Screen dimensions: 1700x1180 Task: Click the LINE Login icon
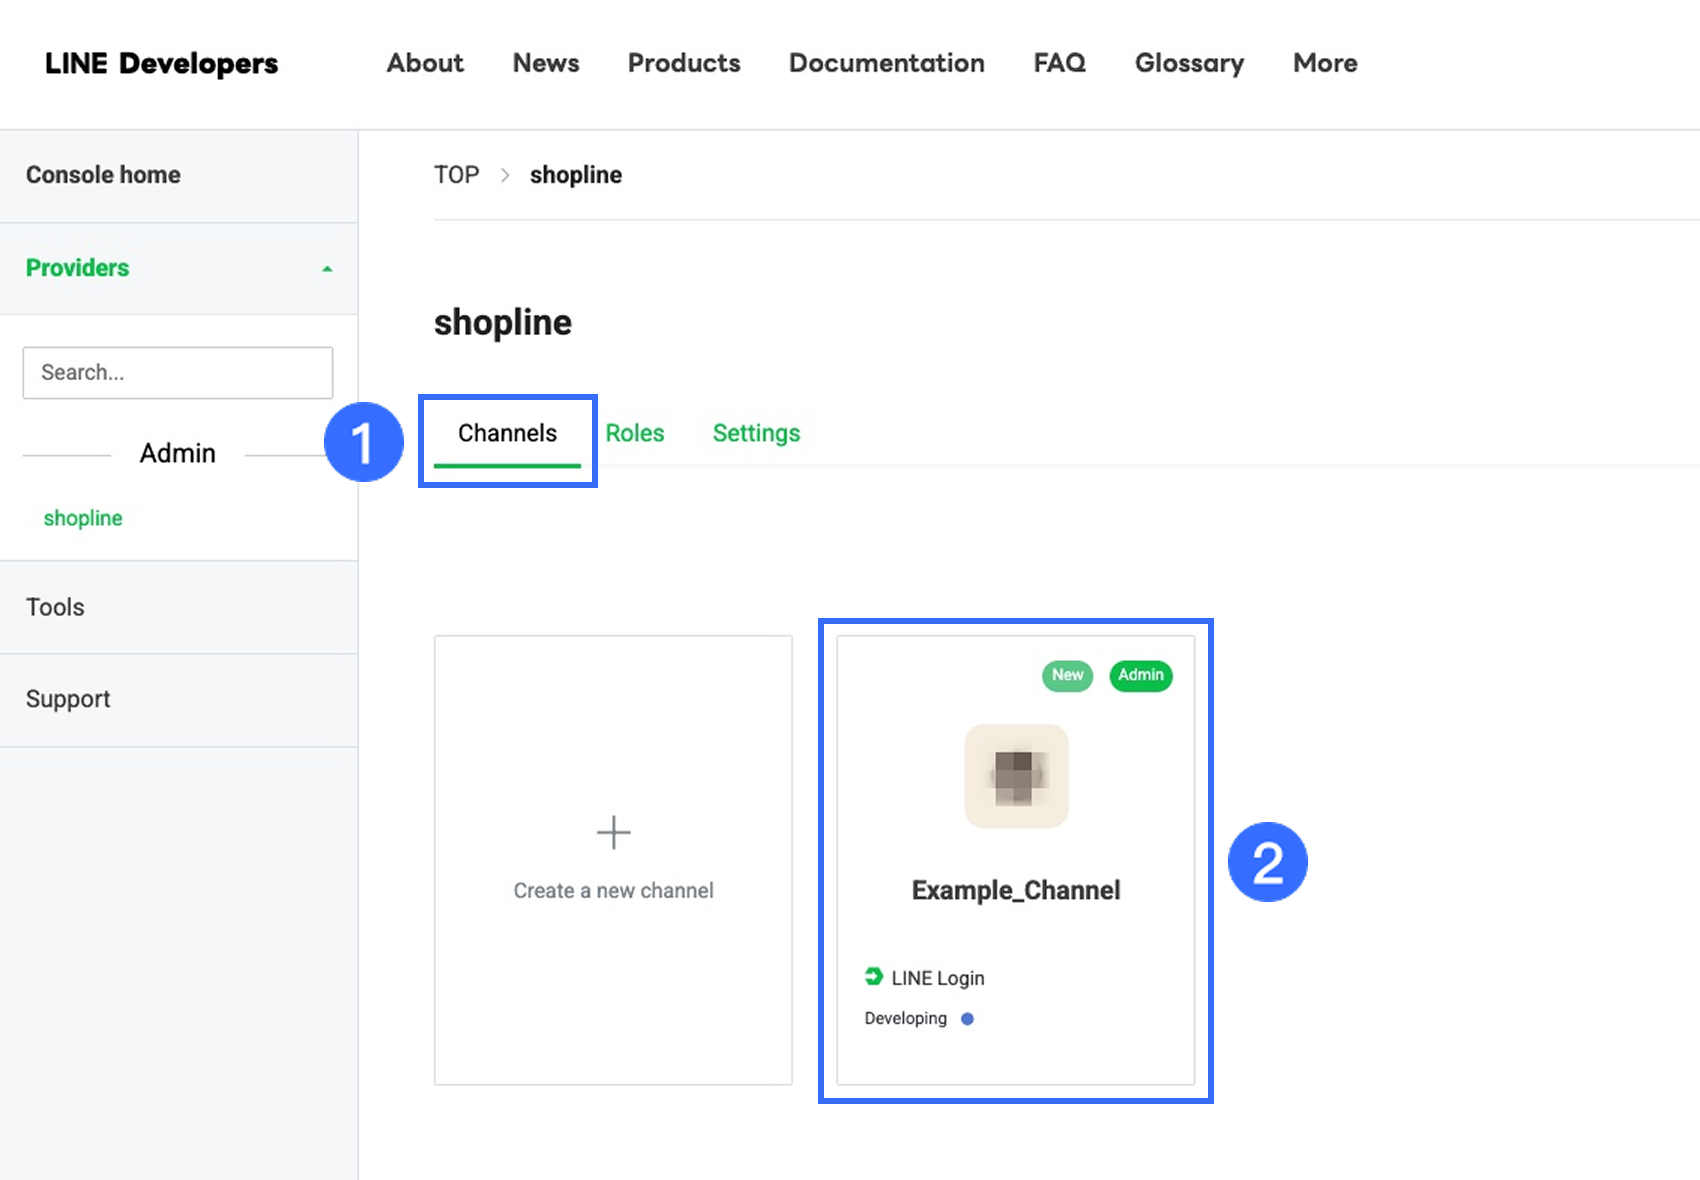[874, 977]
